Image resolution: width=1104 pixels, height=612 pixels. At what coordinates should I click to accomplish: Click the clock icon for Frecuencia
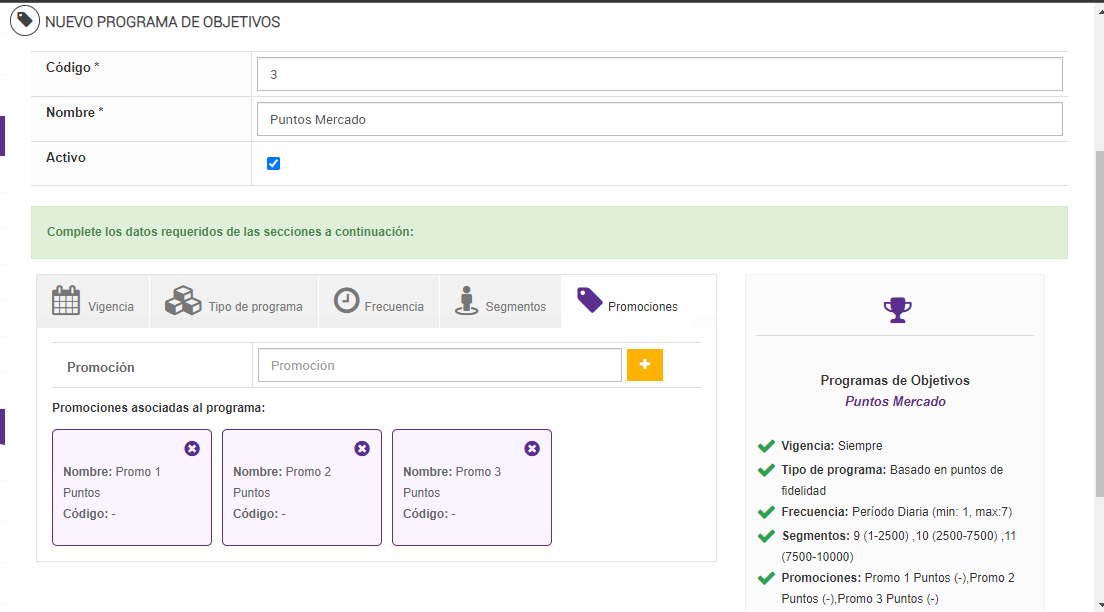[x=346, y=301]
